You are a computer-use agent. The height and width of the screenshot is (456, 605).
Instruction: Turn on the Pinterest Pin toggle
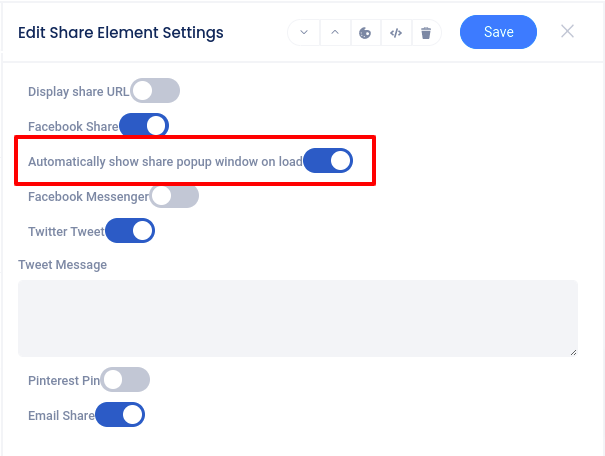click(125, 380)
